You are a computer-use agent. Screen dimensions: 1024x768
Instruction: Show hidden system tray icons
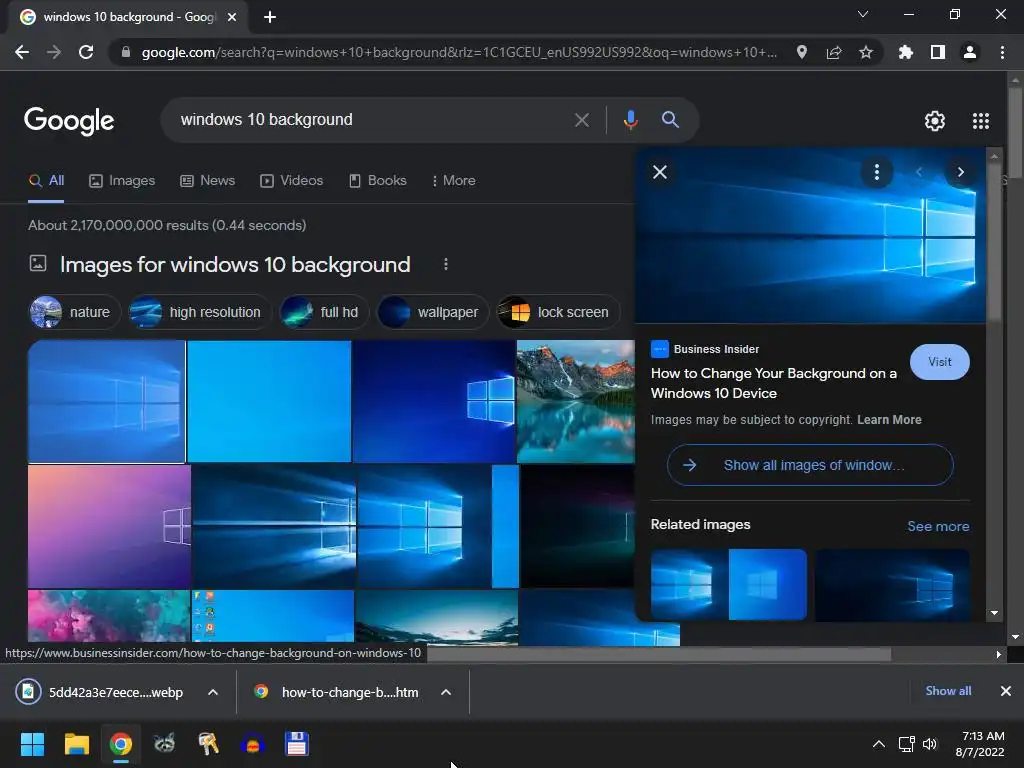pyautogui.click(x=879, y=744)
